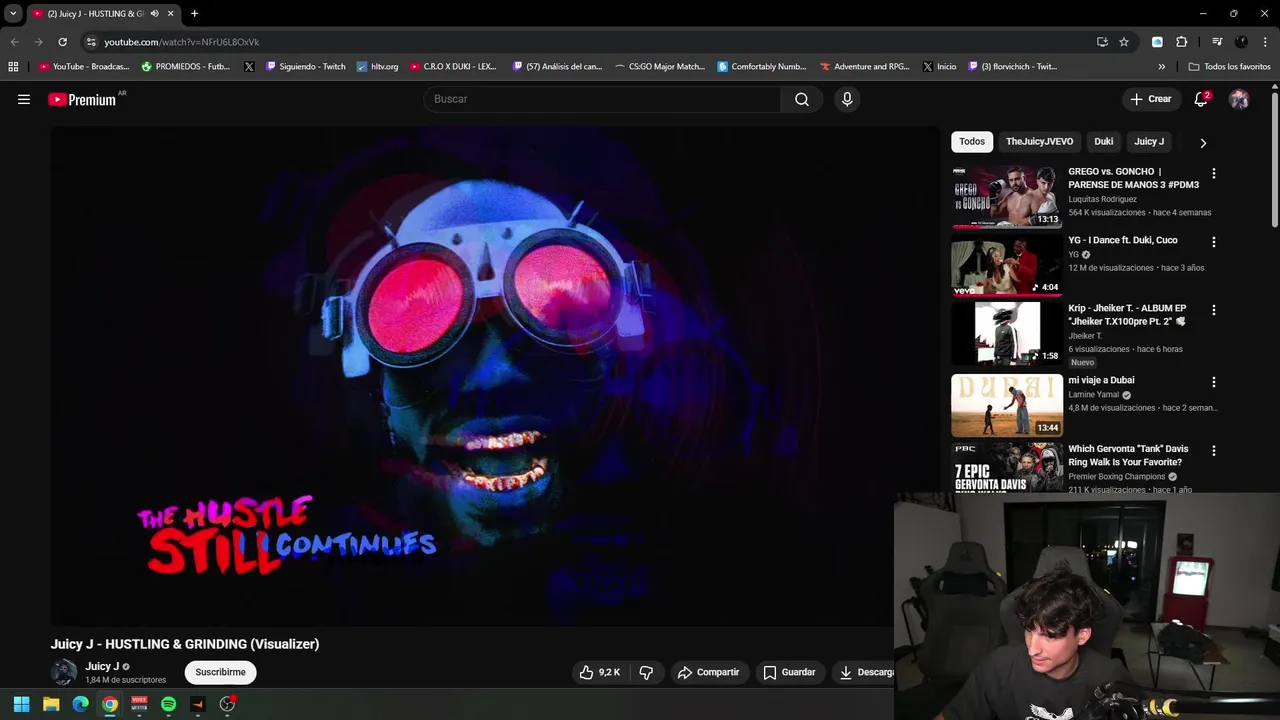Screen dimensions: 1280x720
Task: Click Suscribirme button
Action: [x=220, y=672]
